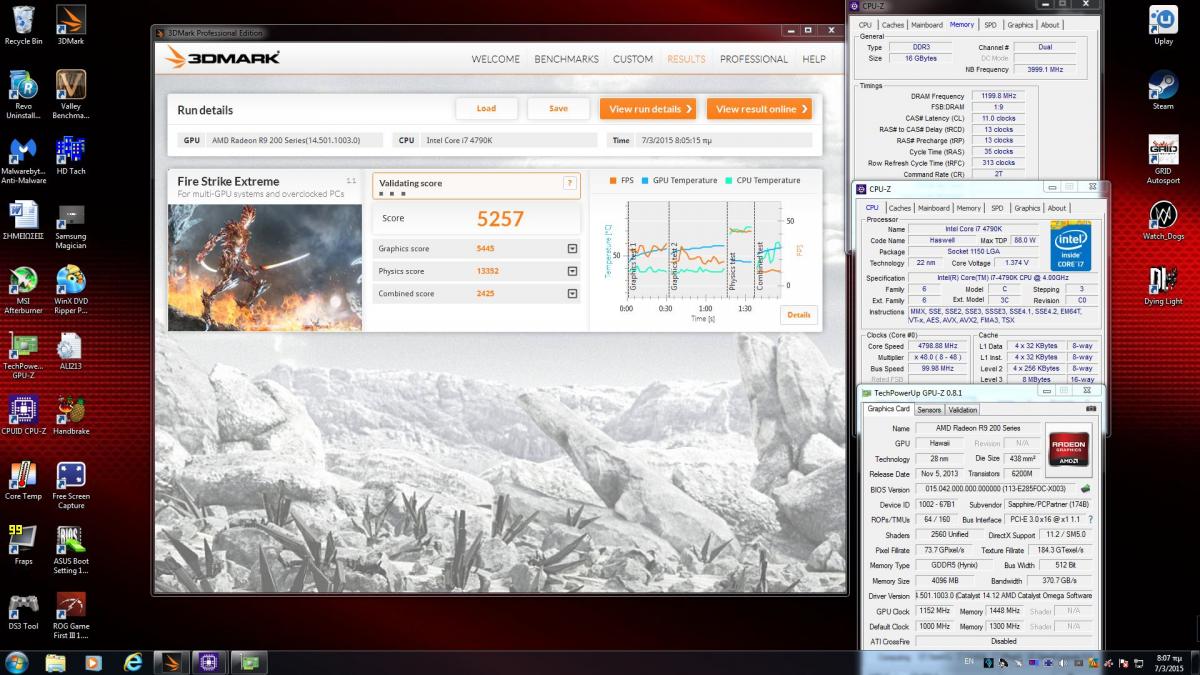Viewport: 1200px width, 675px height.
Task: Click the View result online button
Action: click(x=759, y=109)
